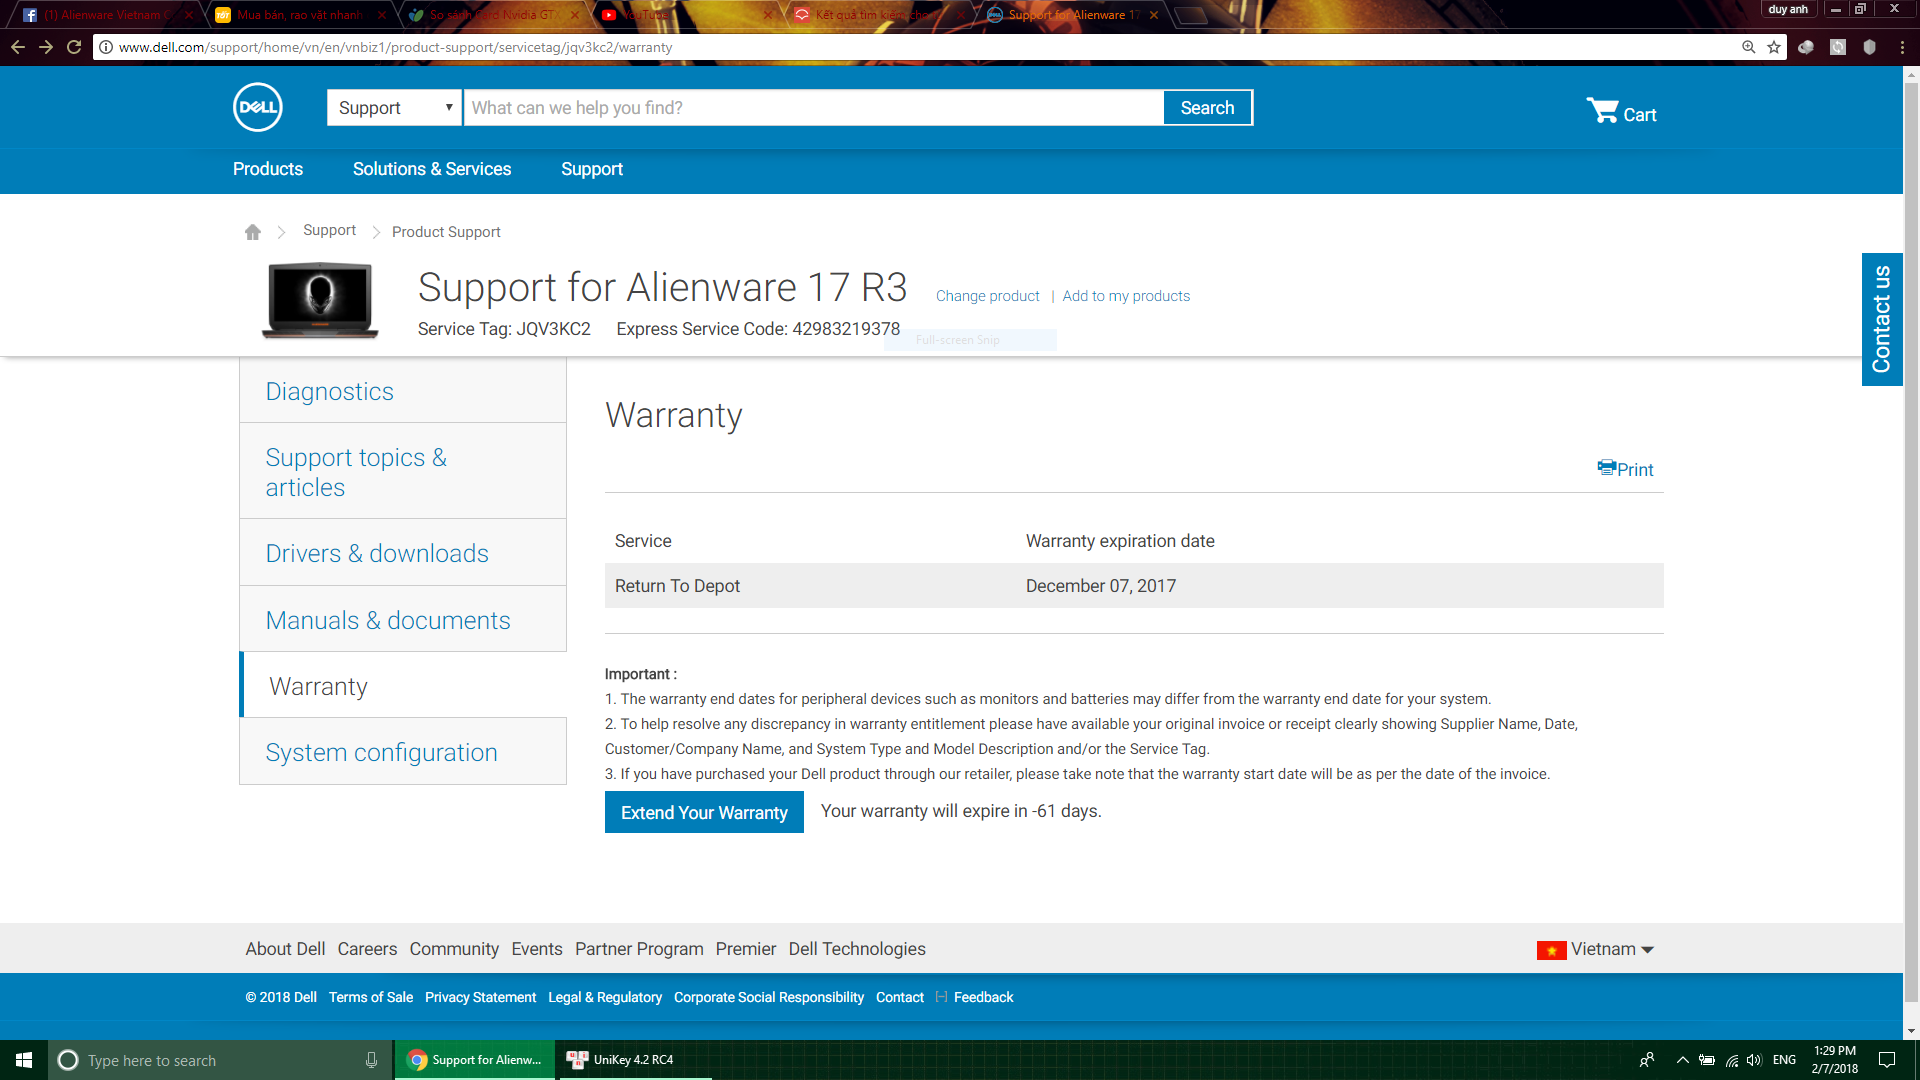Open the Windows notification center icon
1920x1080 pixels.
pyautogui.click(x=1887, y=1060)
